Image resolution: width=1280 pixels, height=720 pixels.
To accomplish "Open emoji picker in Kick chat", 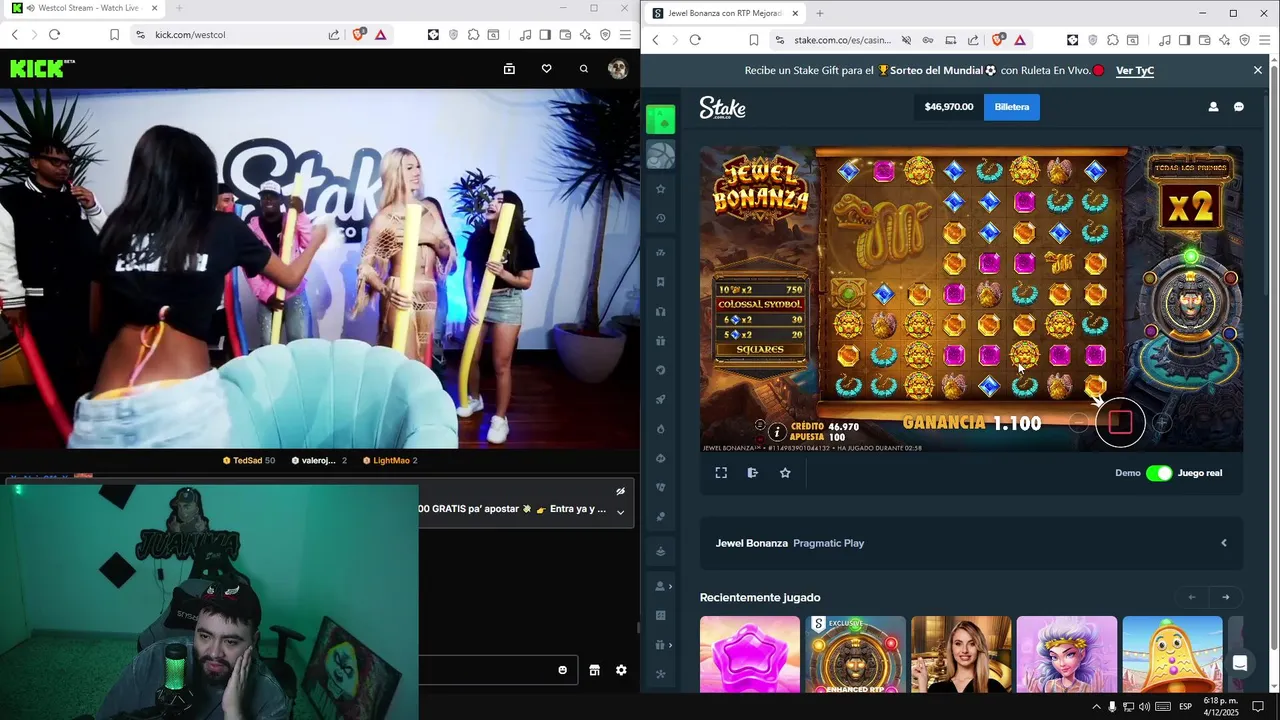I will (x=562, y=670).
